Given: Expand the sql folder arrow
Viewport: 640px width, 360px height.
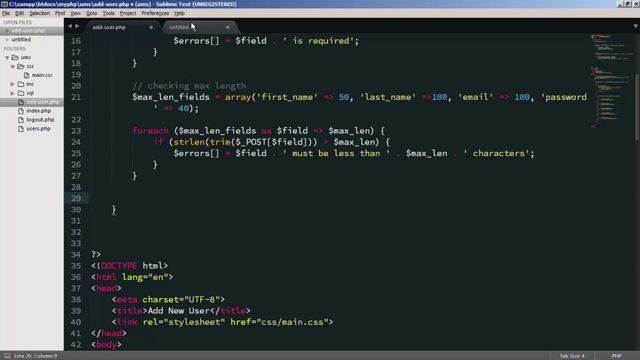Looking at the screenshot, I should (x=13, y=93).
